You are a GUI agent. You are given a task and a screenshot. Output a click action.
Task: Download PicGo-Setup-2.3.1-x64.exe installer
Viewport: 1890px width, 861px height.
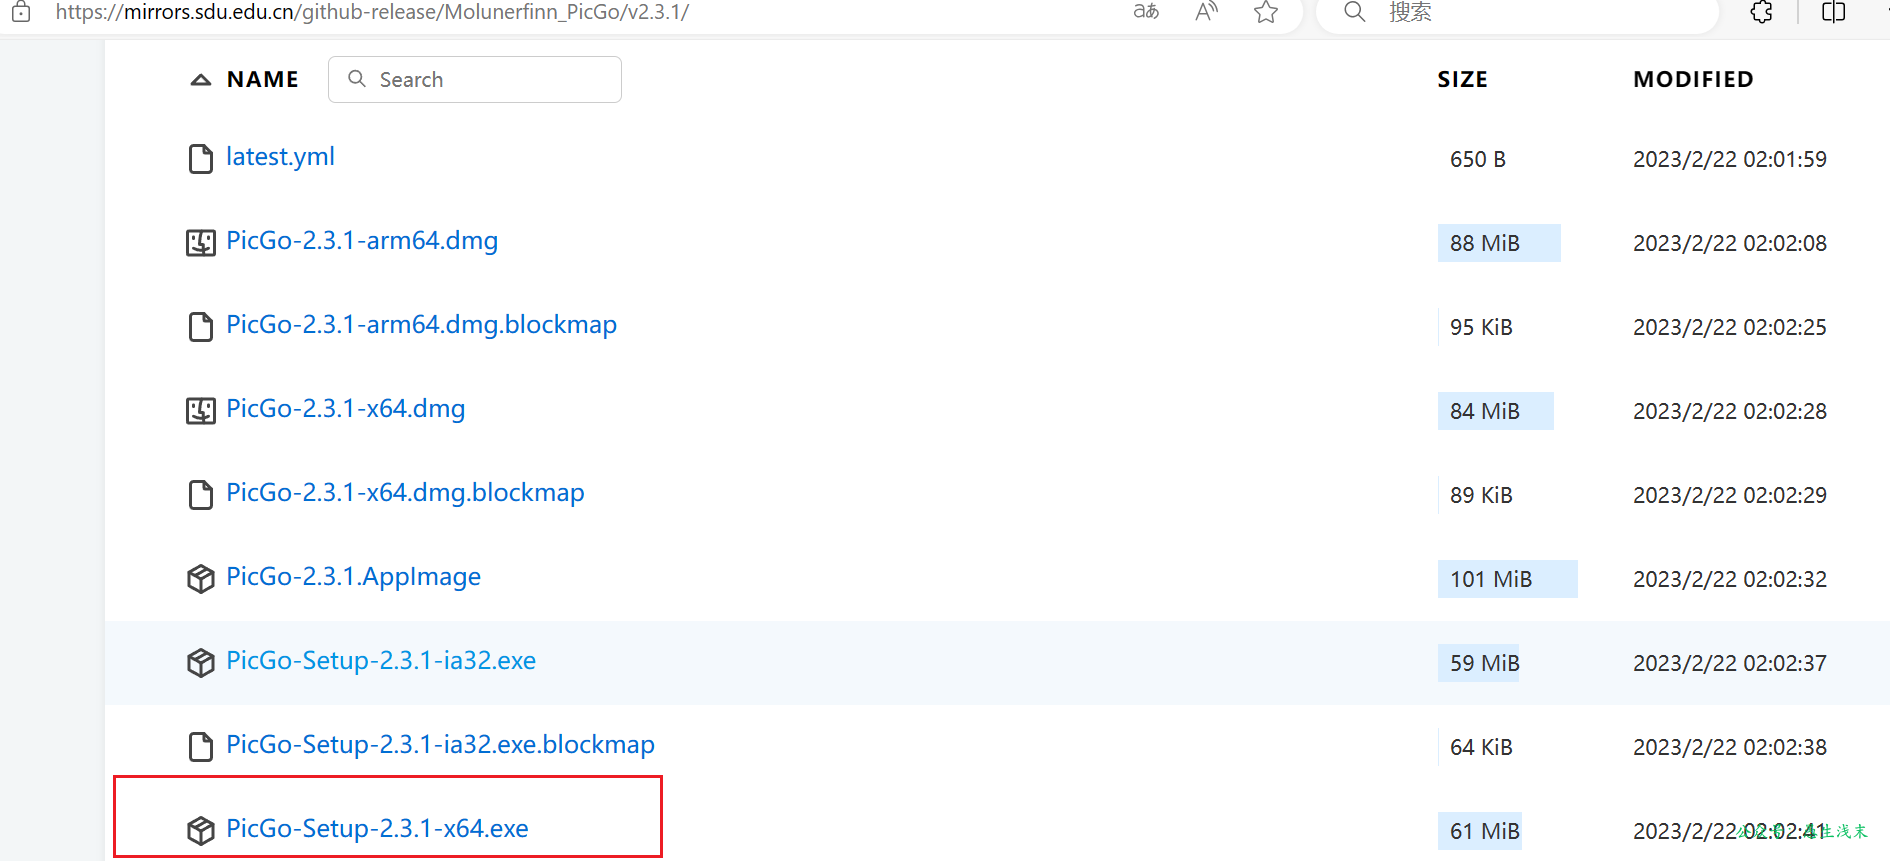click(x=377, y=829)
